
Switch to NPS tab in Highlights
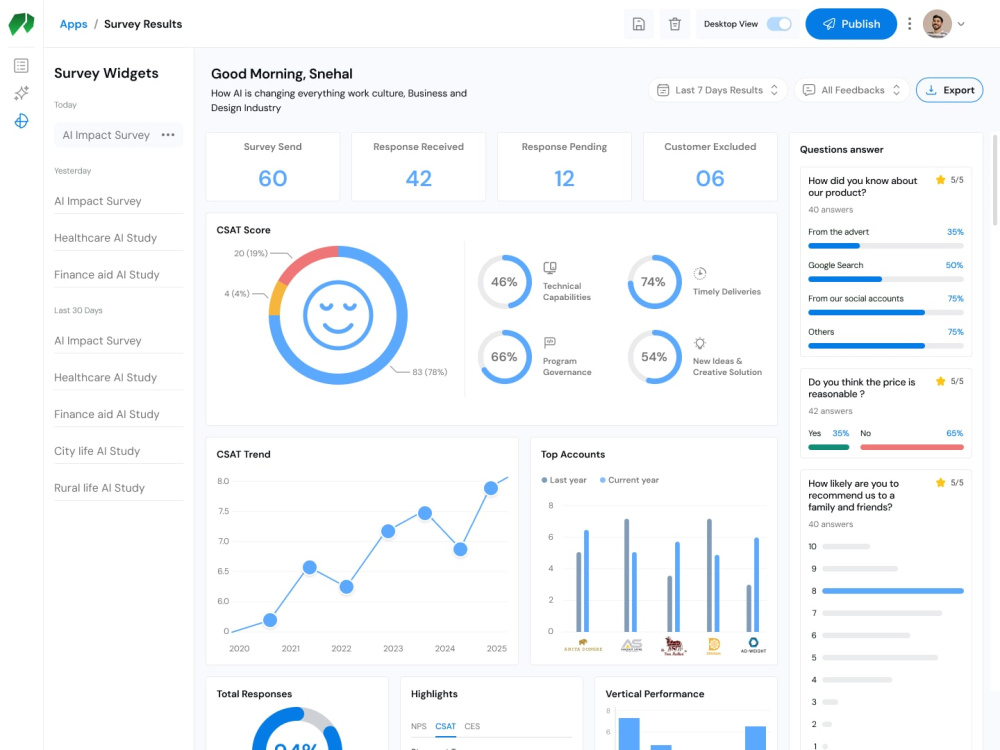[419, 726]
